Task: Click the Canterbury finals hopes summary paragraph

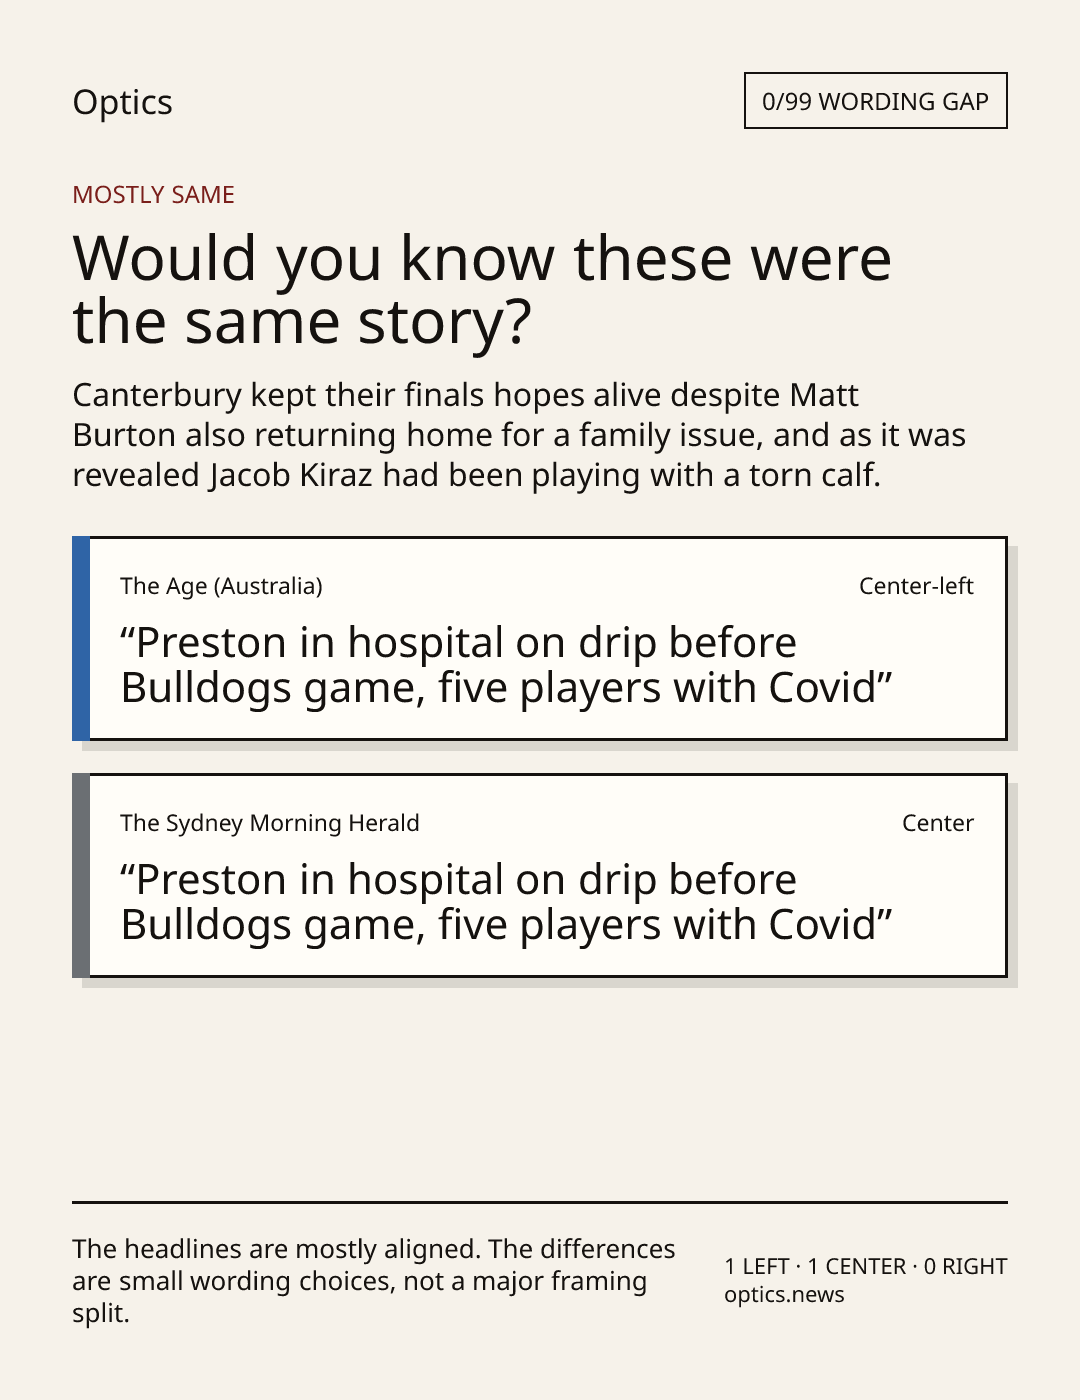Action: pos(519,435)
